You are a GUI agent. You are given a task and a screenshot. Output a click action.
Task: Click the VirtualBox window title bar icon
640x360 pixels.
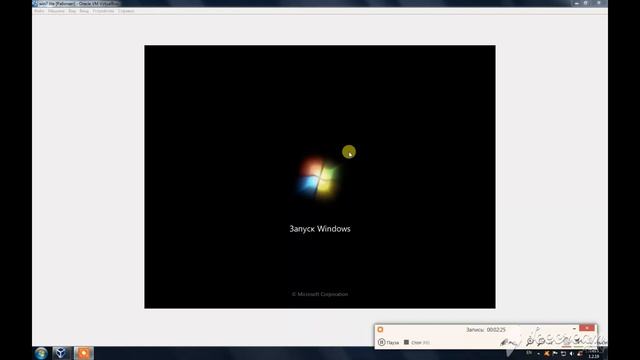click(35, 3)
